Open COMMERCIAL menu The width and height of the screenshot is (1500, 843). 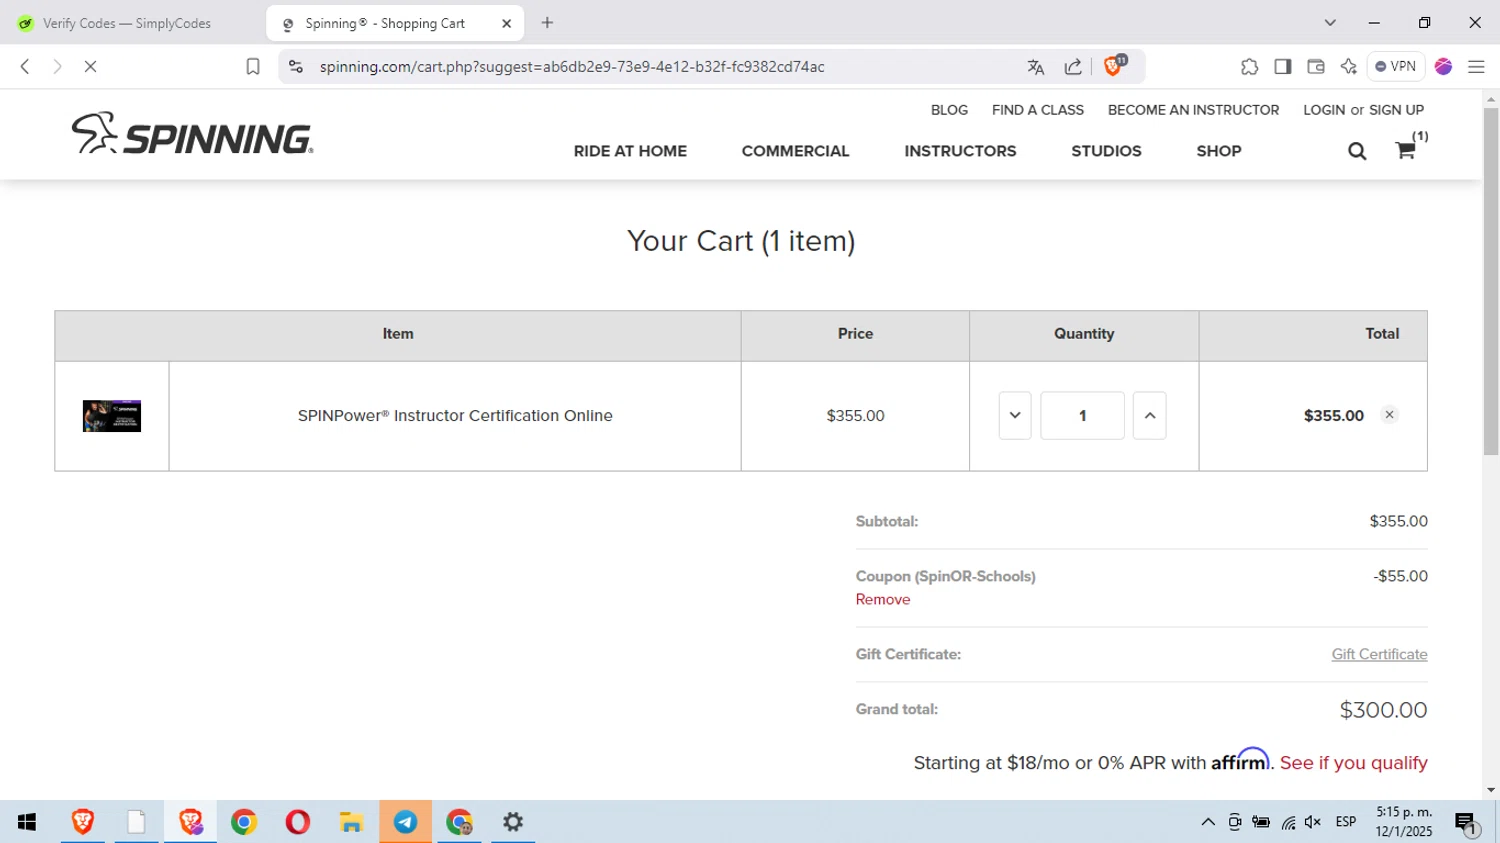795,151
